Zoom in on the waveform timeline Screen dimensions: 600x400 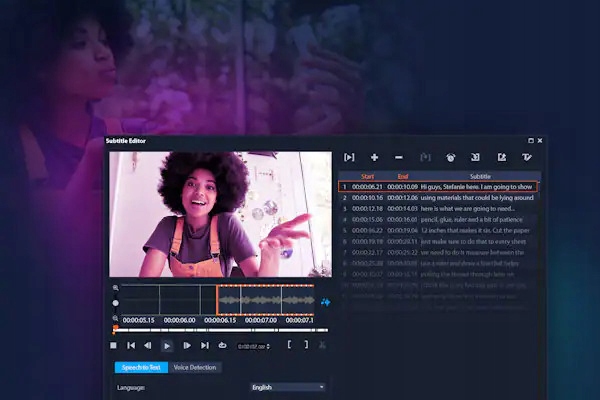tap(116, 288)
